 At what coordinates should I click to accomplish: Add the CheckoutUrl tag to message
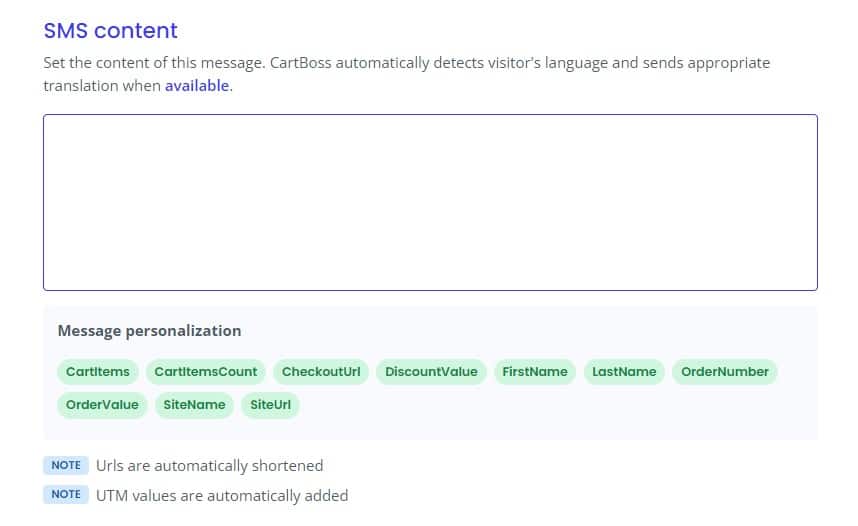(x=321, y=372)
